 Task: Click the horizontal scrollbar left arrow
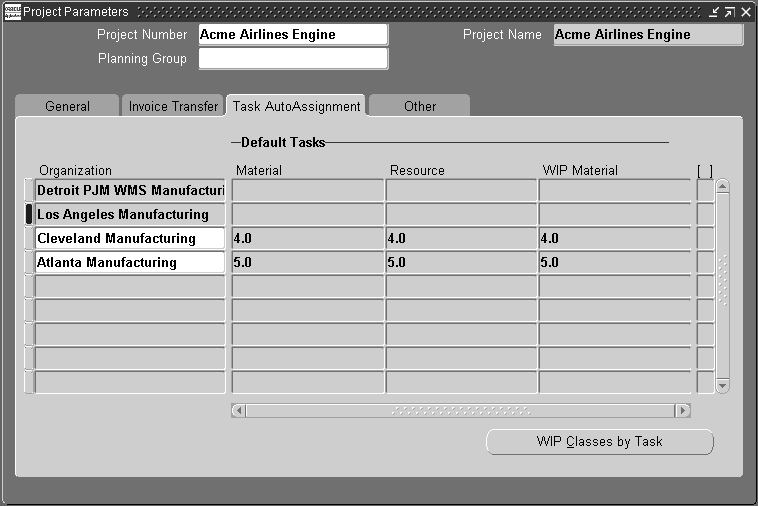coord(238,411)
